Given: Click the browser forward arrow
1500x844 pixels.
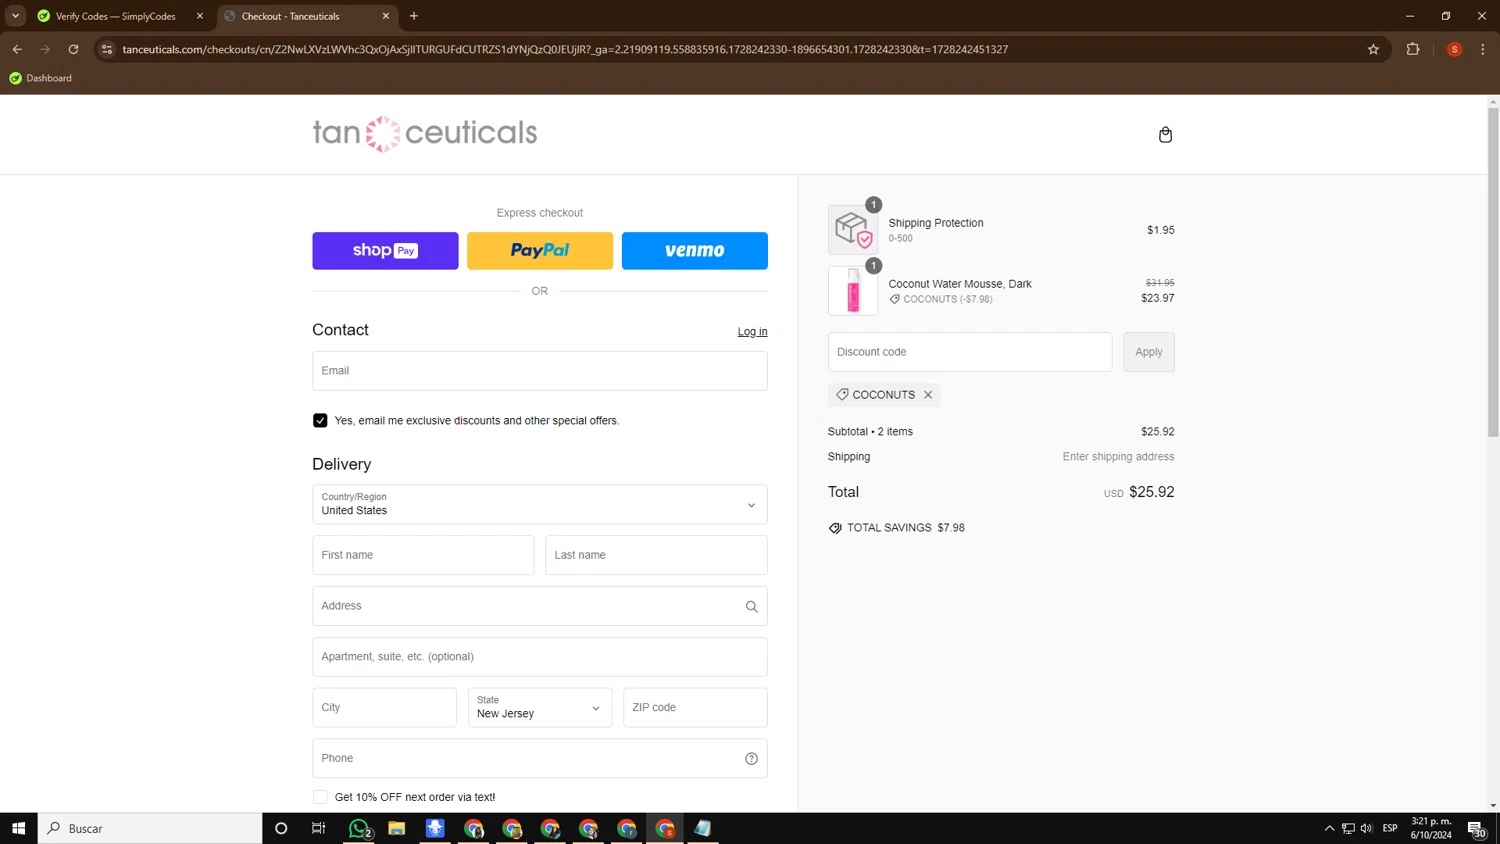Looking at the screenshot, I should point(45,49).
